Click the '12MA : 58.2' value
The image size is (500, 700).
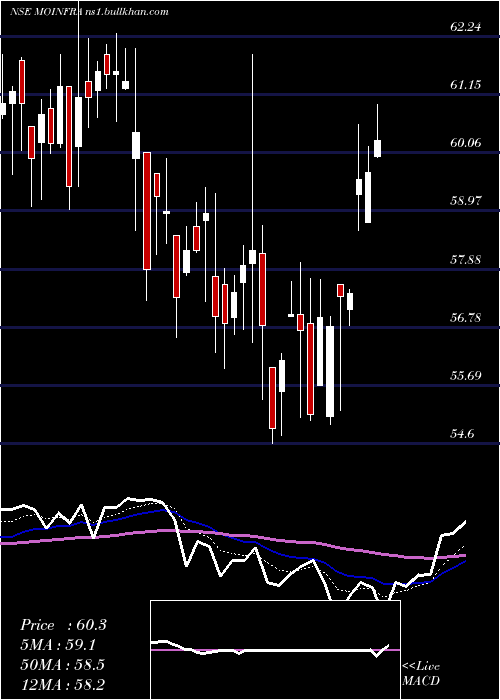(x=62, y=684)
